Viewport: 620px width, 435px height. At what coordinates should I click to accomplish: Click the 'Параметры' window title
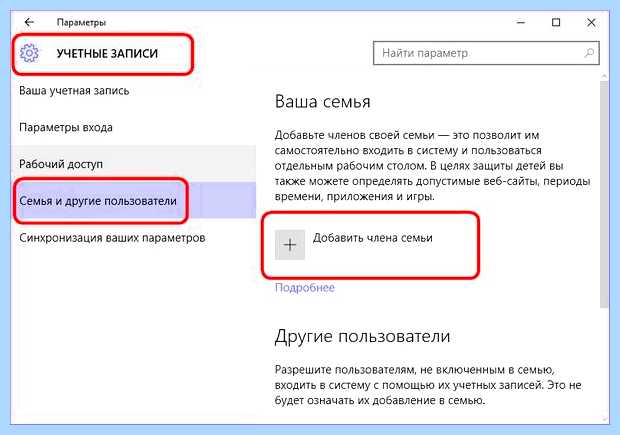coord(81,23)
